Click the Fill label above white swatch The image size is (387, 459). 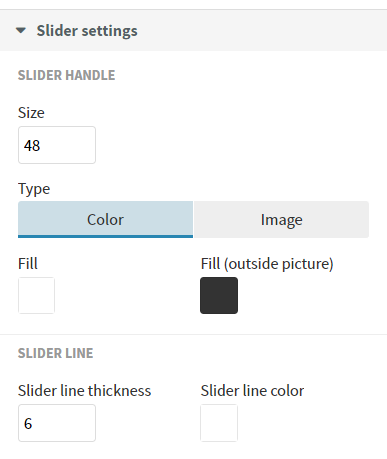(x=28, y=264)
